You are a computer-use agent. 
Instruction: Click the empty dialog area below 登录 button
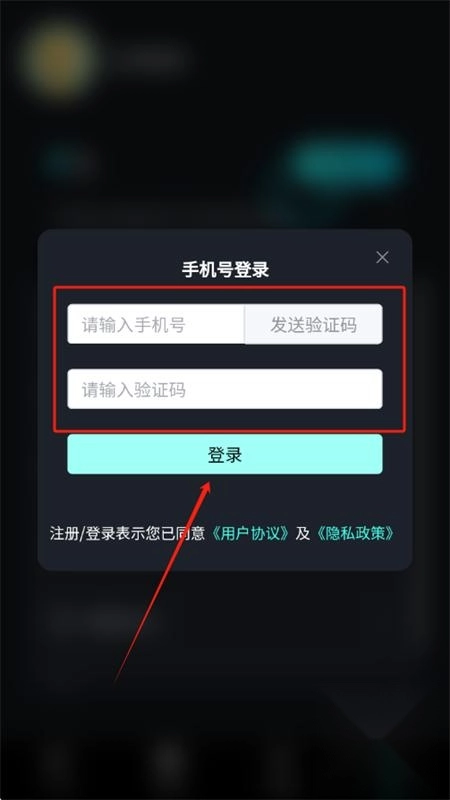coord(225,497)
